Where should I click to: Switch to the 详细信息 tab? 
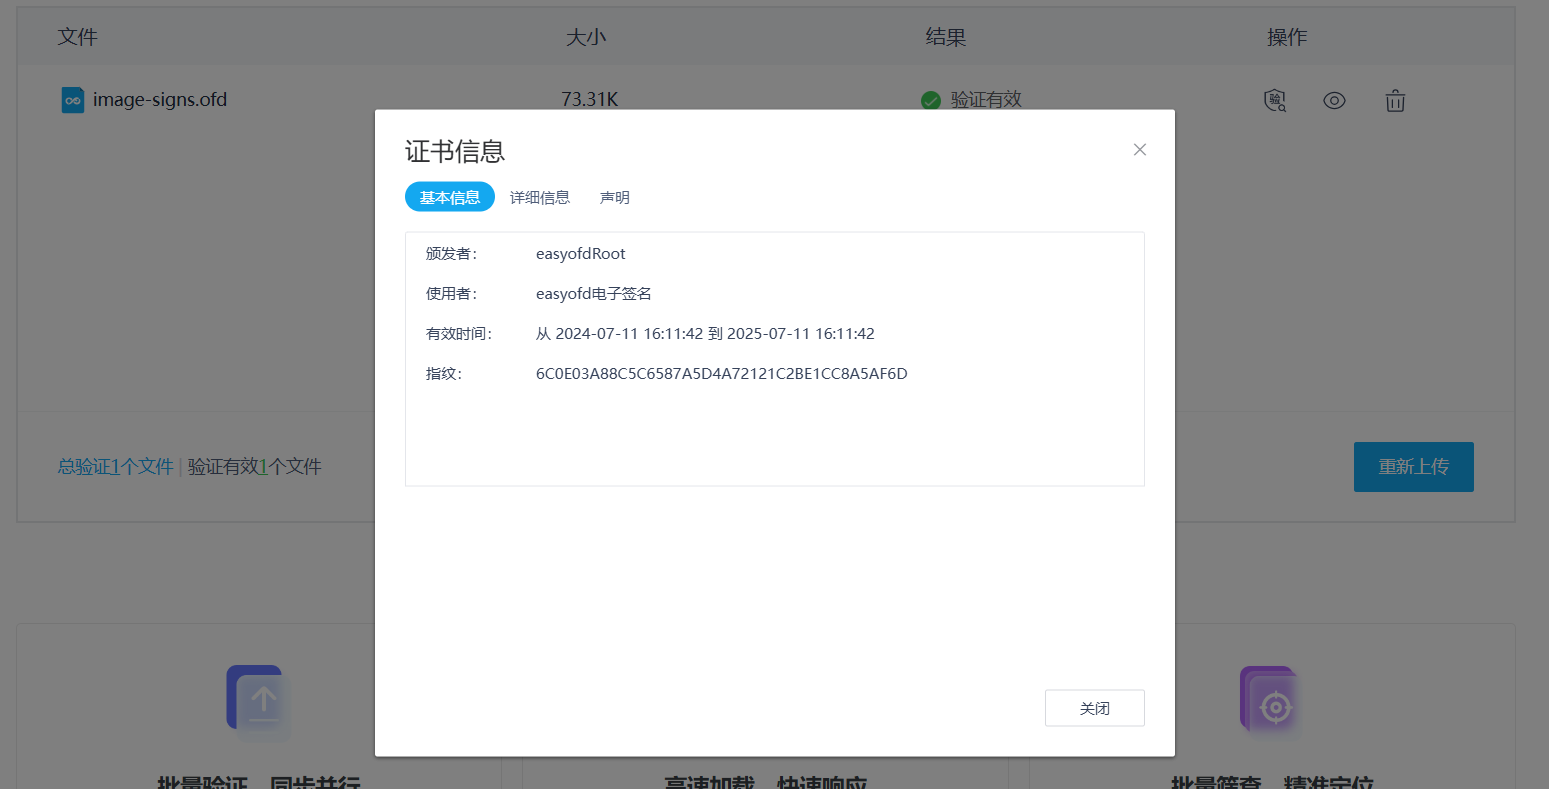[540, 197]
